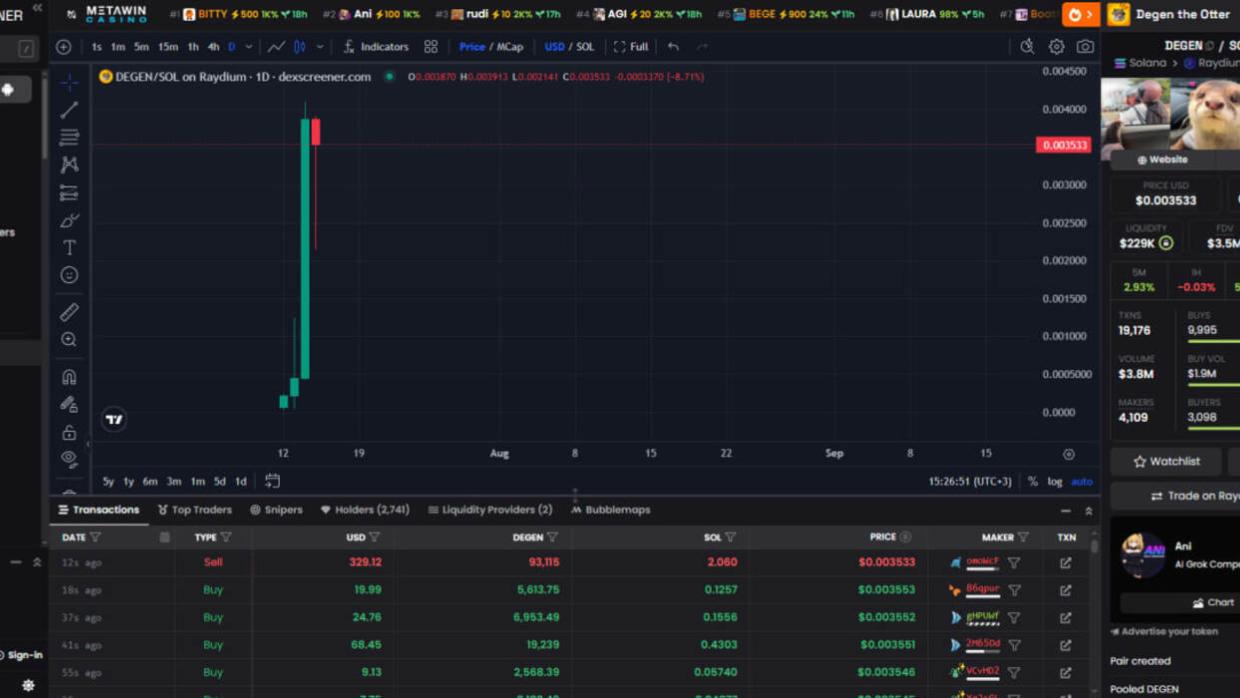Screen dimensions: 1240x698
Task: Select the forecasting position tool
Action: pyautogui.click(x=69, y=192)
